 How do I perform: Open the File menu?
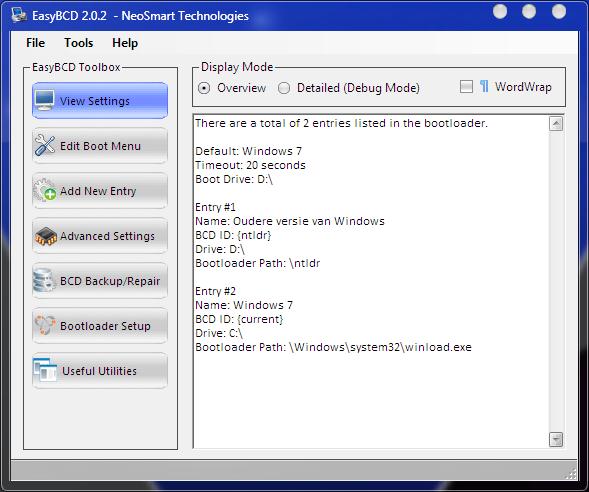click(35, 43)
